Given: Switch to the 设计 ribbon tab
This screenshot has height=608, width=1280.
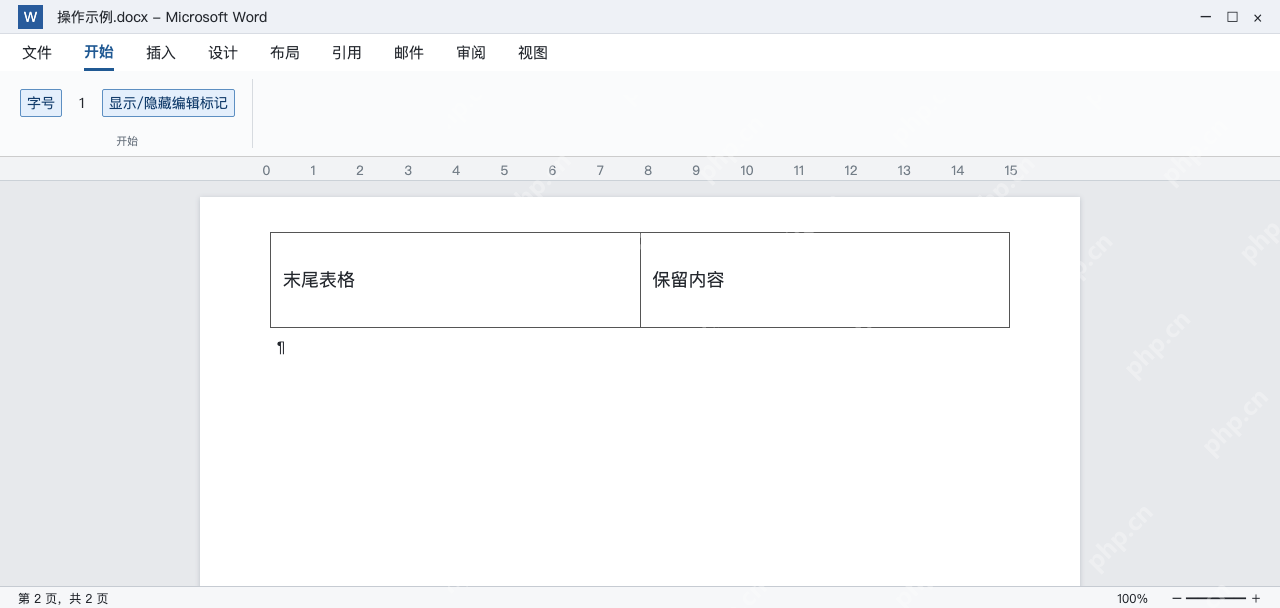Looking at the screenshot, I should [x=223, y=53].
